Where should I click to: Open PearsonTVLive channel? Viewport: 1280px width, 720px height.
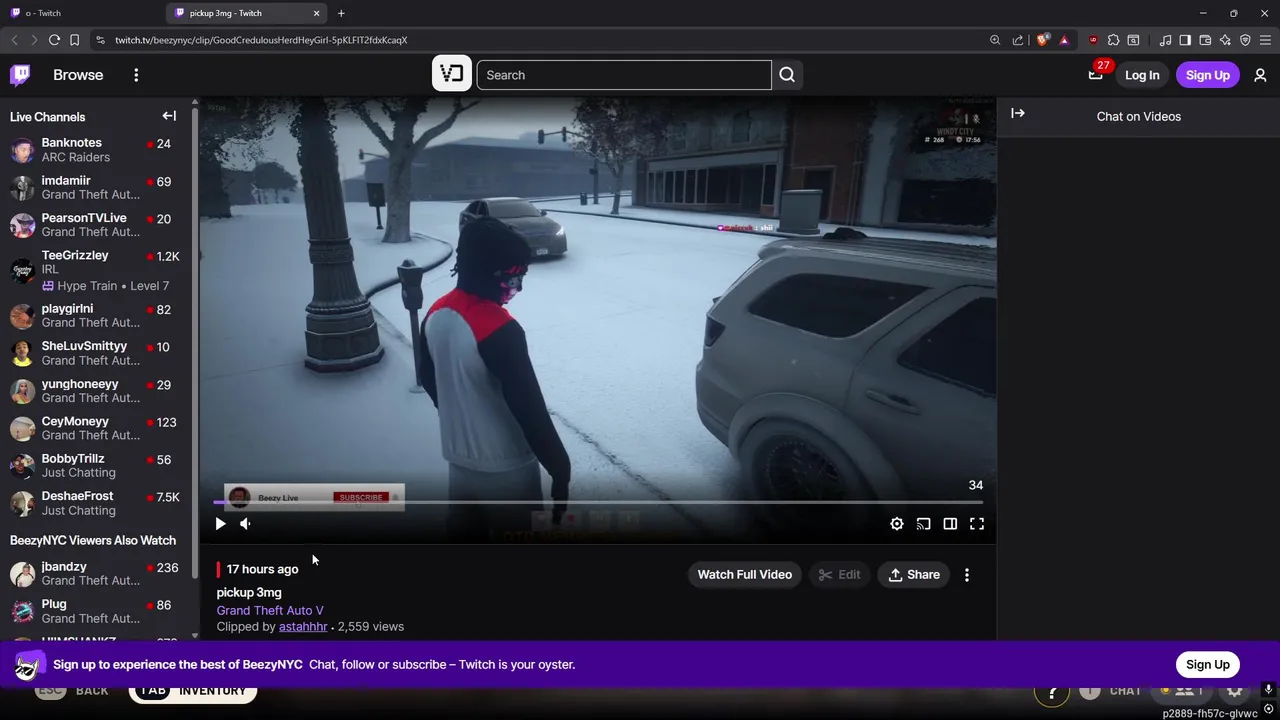point(96,225)
